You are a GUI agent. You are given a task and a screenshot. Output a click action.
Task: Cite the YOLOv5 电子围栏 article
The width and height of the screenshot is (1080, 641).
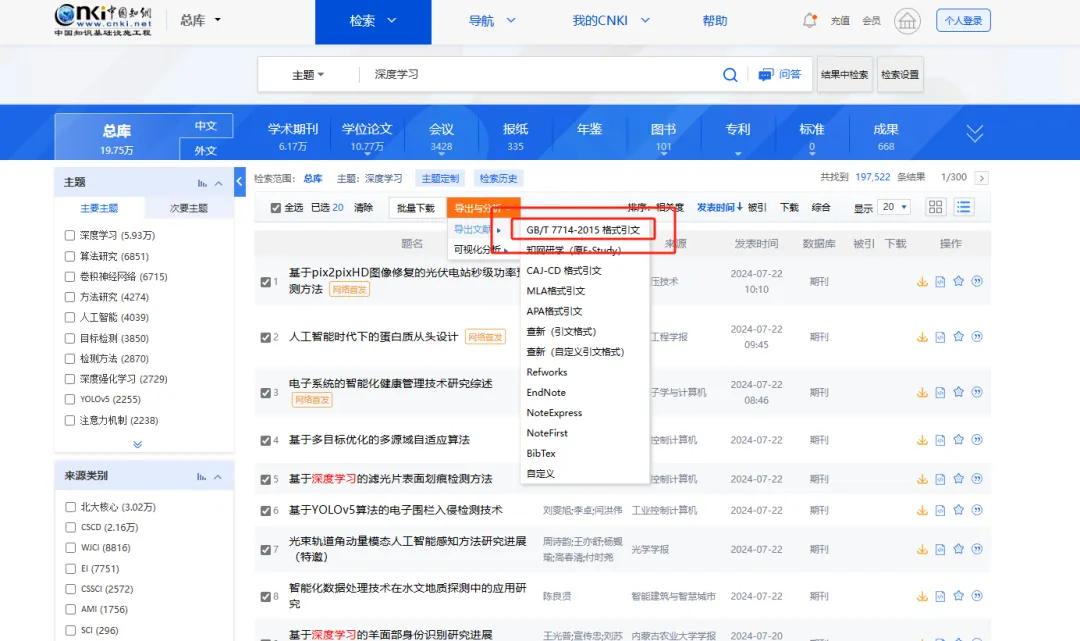click(x=977, y=509)
